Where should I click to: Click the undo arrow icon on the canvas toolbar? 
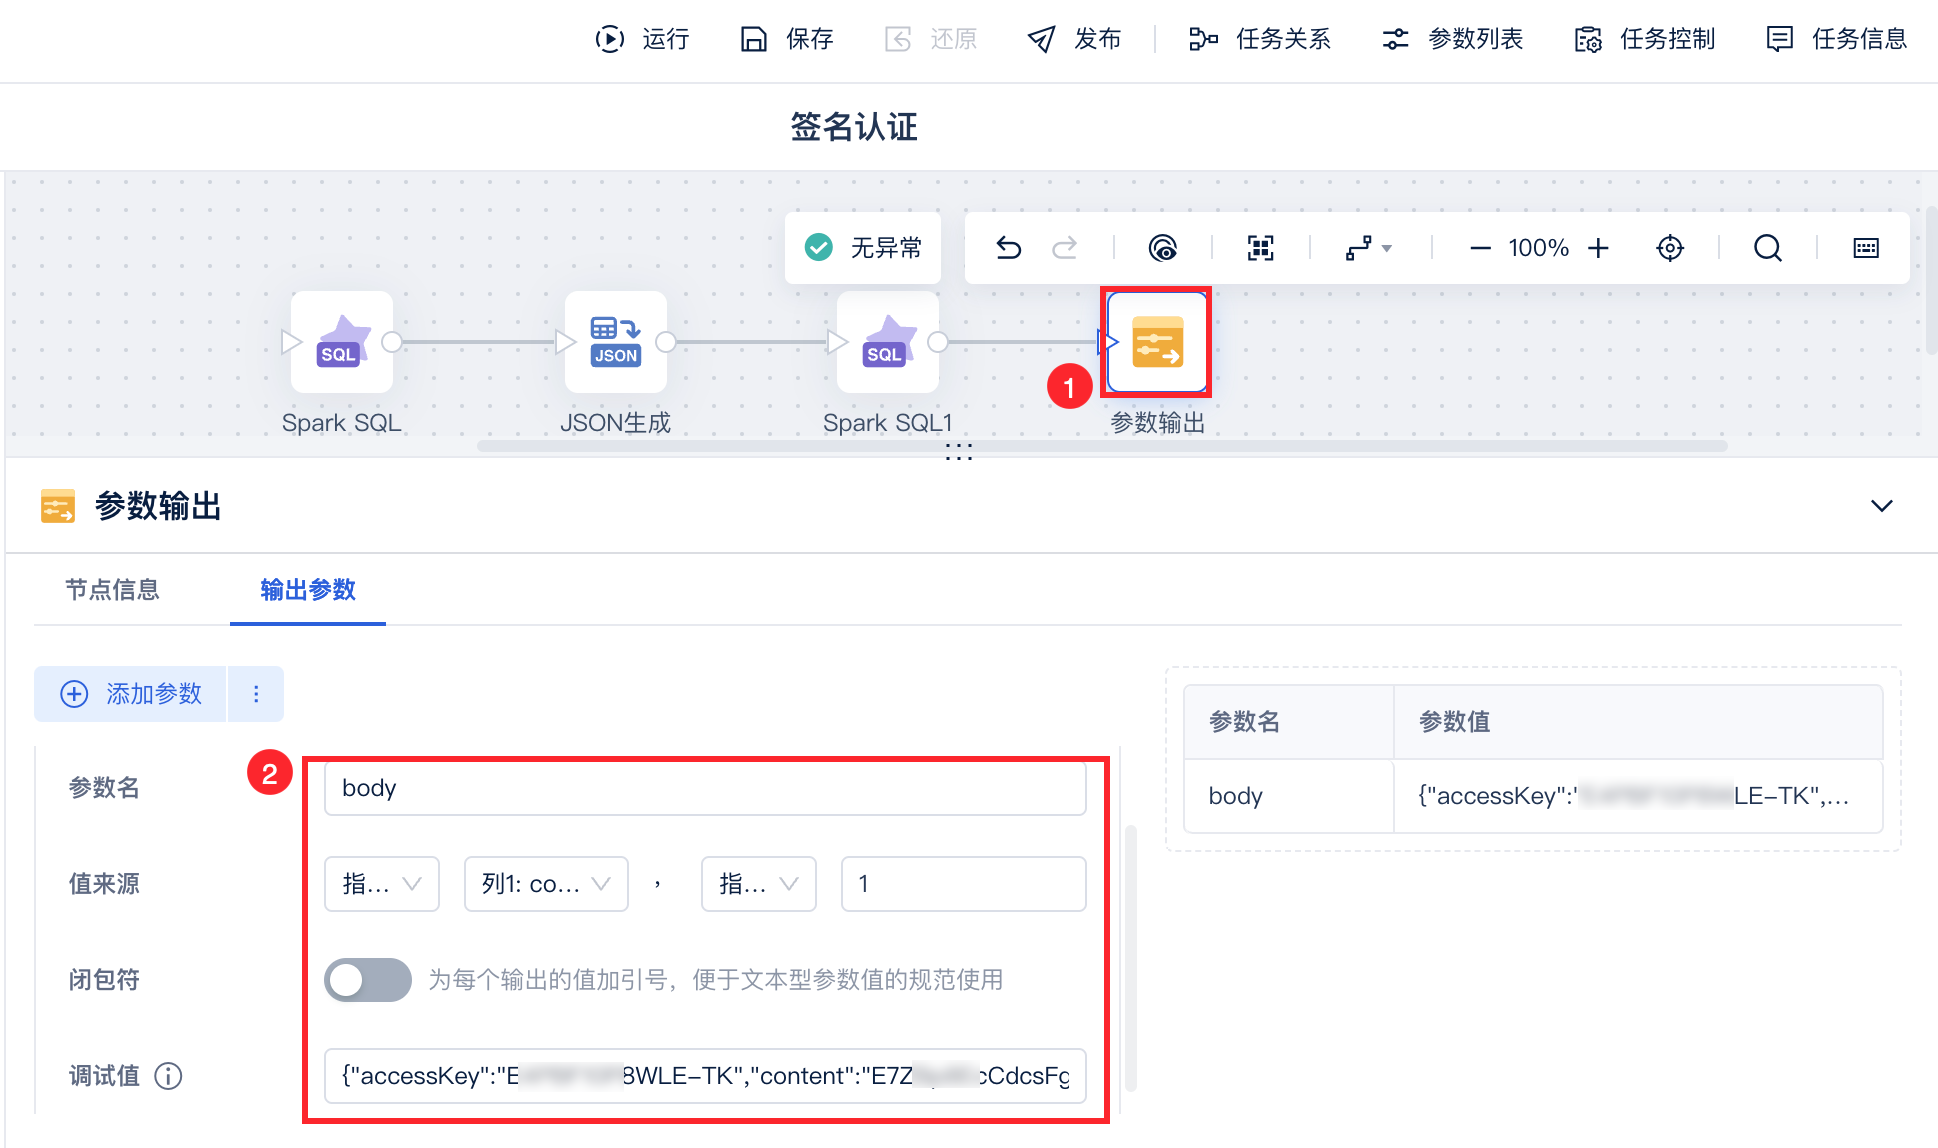click(1008, 248)
